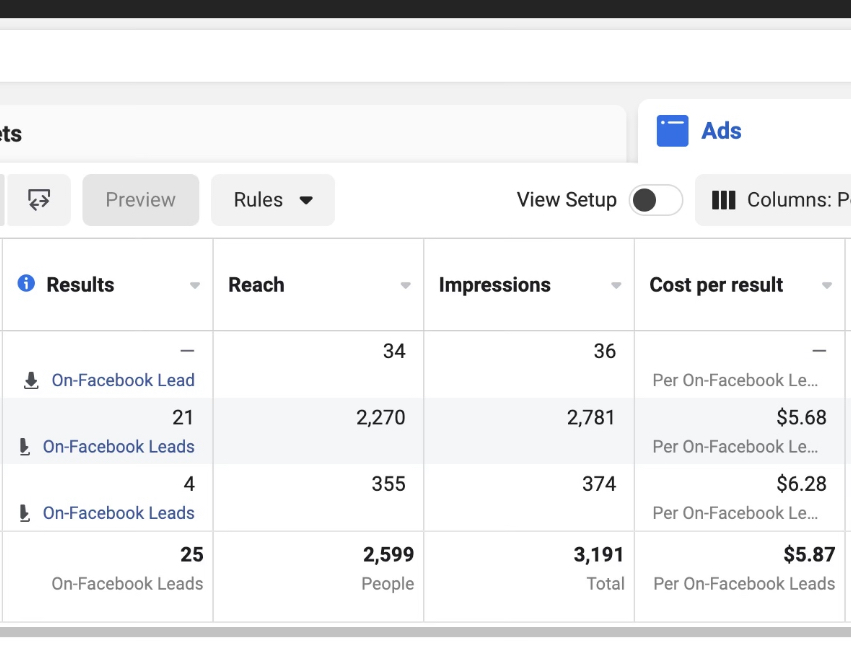This screenshot has width=851, height=650.
Task: Click the Results info icon
Action: [x=26, y=284]
